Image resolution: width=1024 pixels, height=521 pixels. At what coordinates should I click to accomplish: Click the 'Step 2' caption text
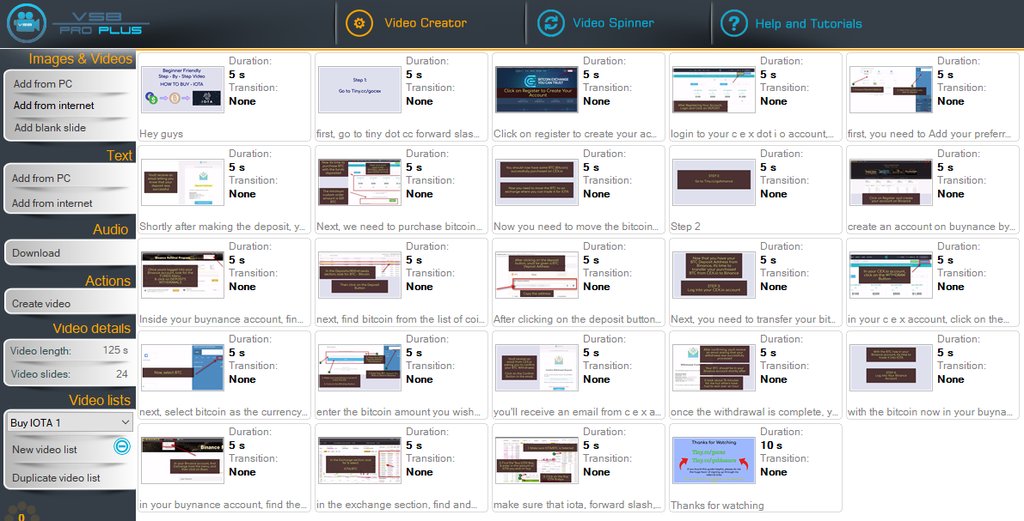pos(686,227)
